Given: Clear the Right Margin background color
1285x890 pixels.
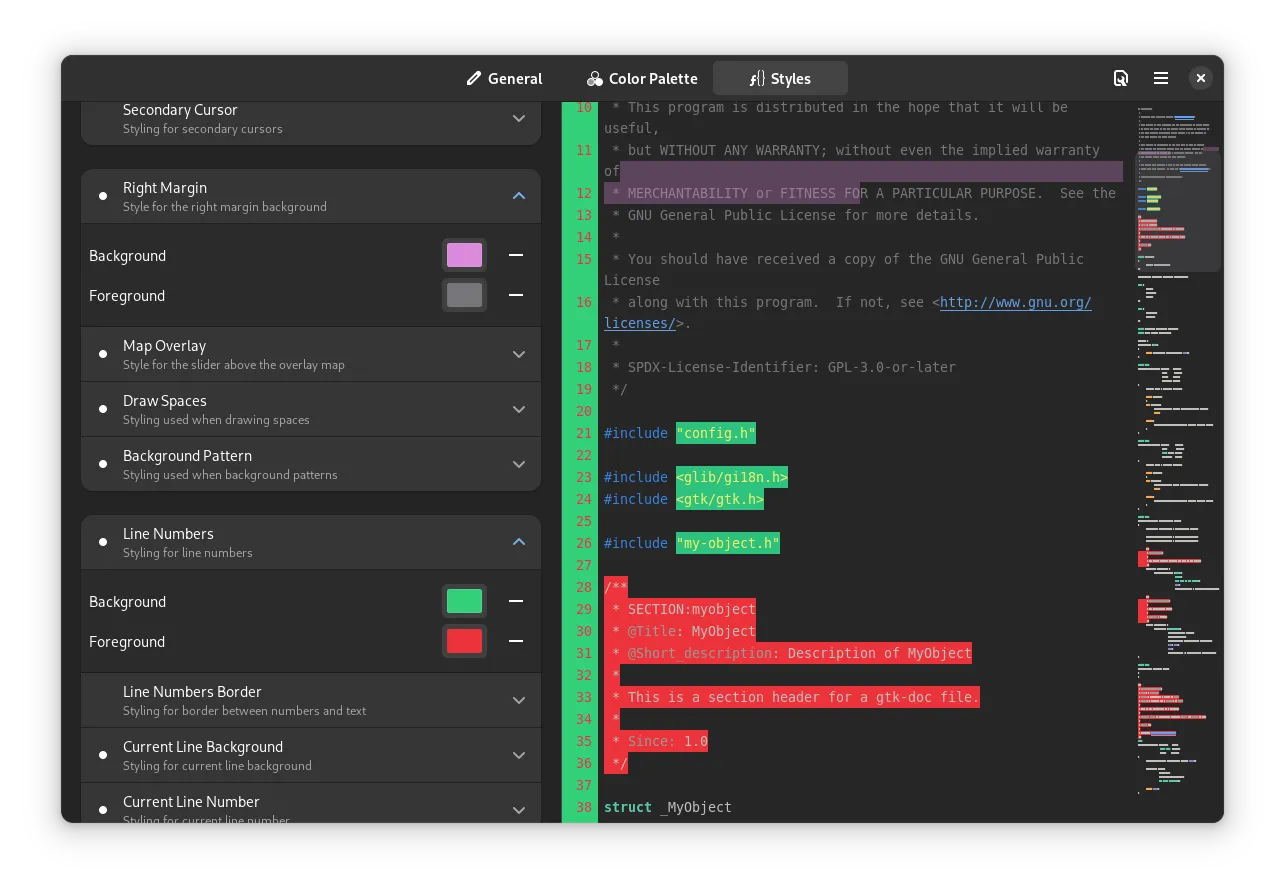Looking at the screenshot, I should (x=516, y=256).
